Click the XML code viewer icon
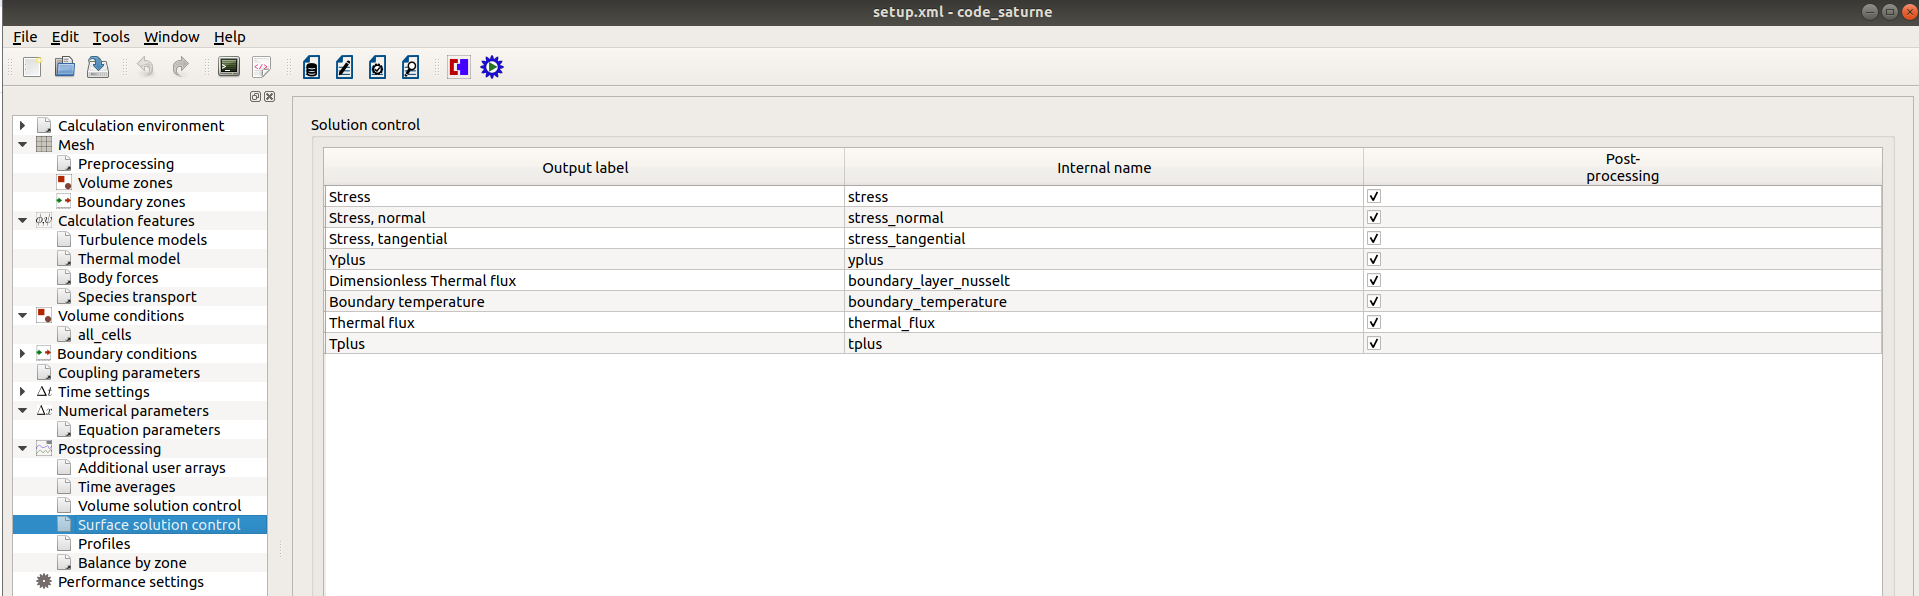 [261, 67]
